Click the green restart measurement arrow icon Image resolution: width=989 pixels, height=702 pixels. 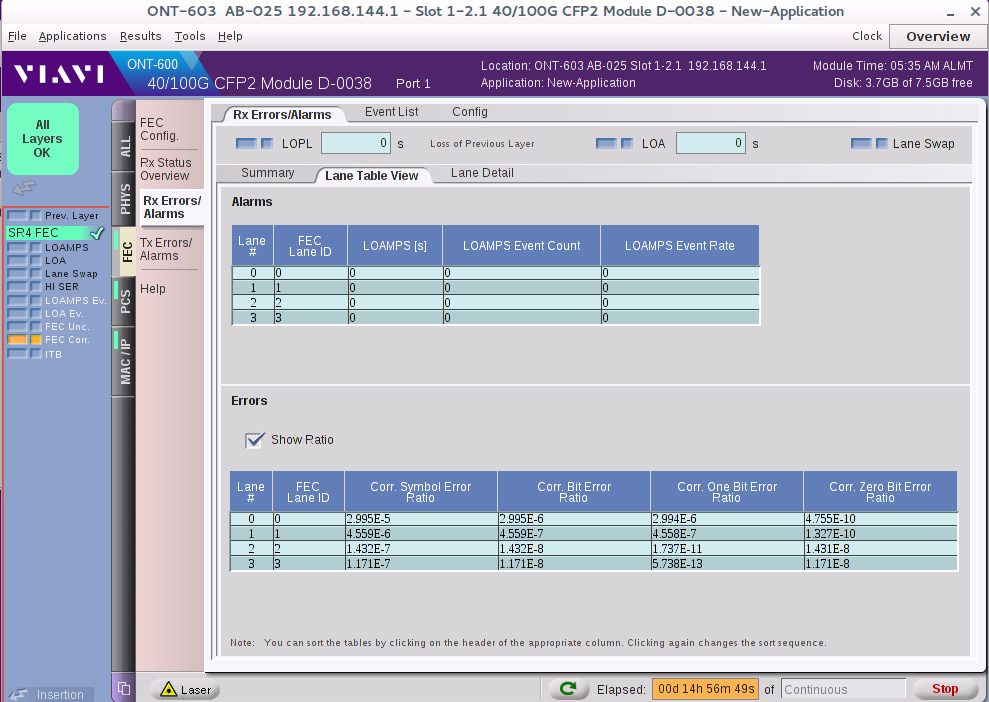point(568,688)
